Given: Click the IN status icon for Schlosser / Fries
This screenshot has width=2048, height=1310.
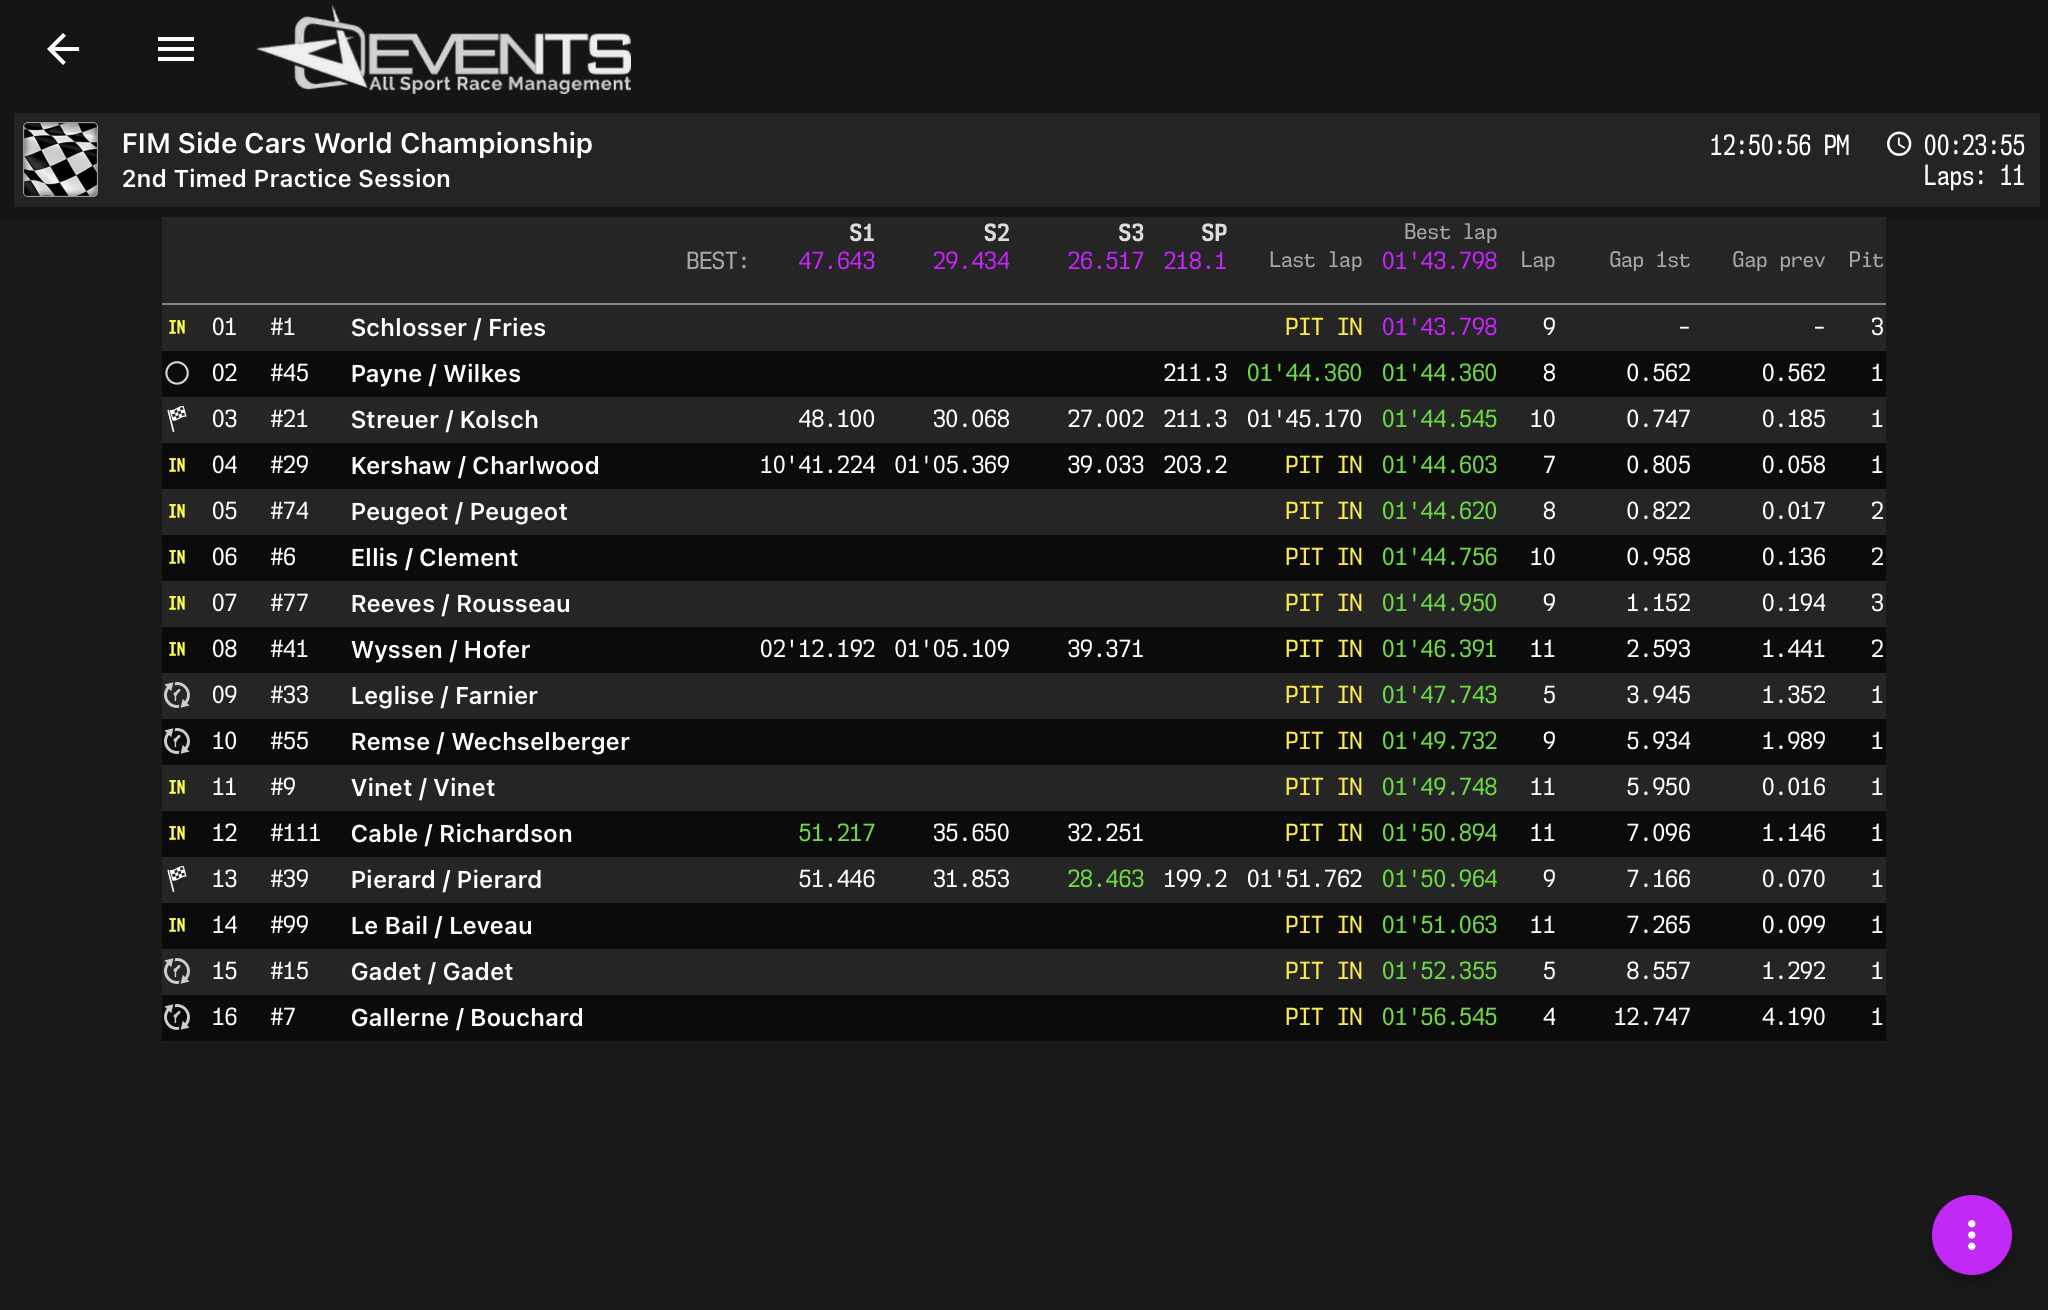Looking at the screenshot, I should click(177, 328).
